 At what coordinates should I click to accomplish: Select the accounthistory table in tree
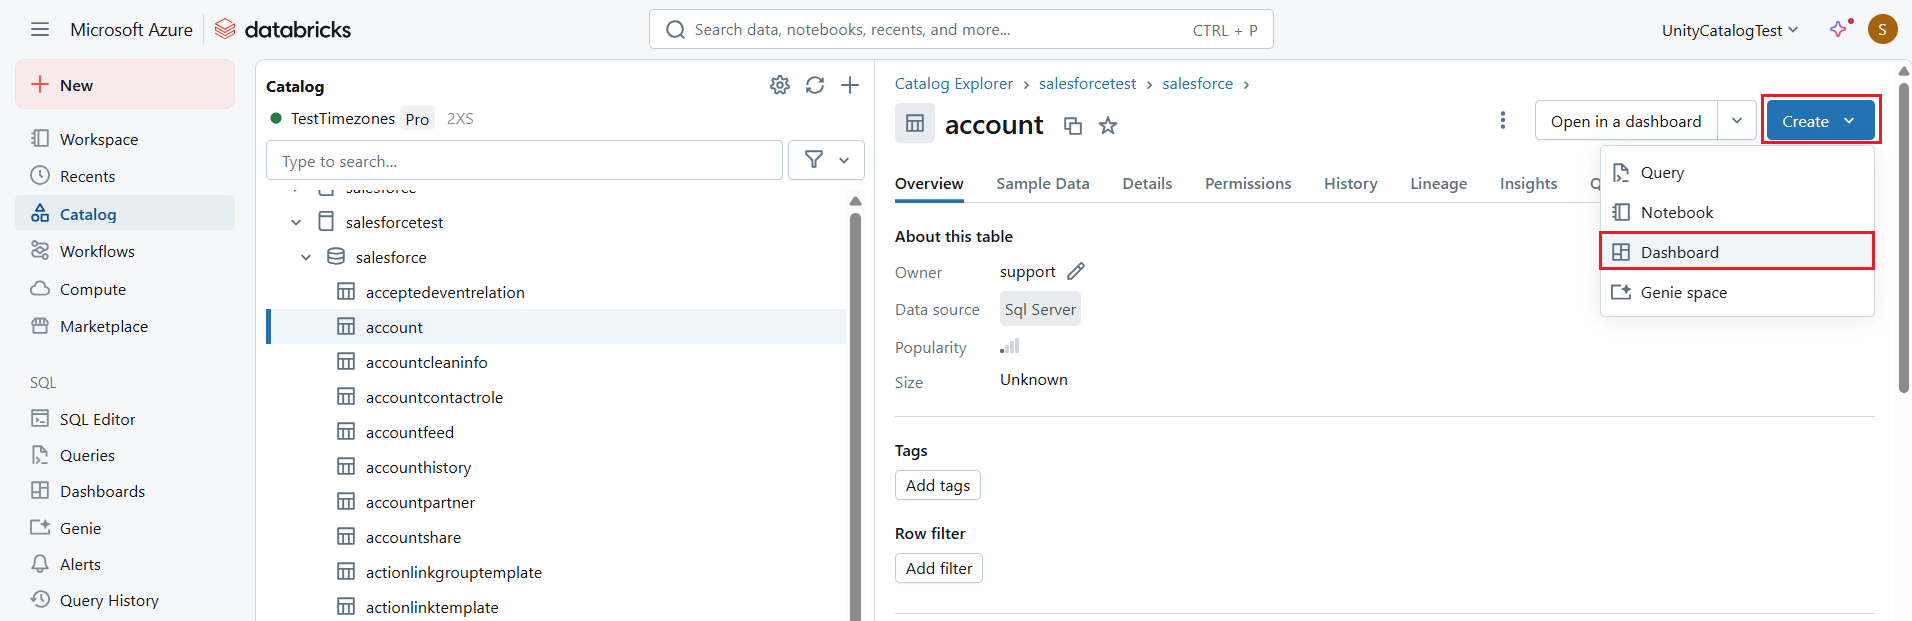(x=418, y=467)
